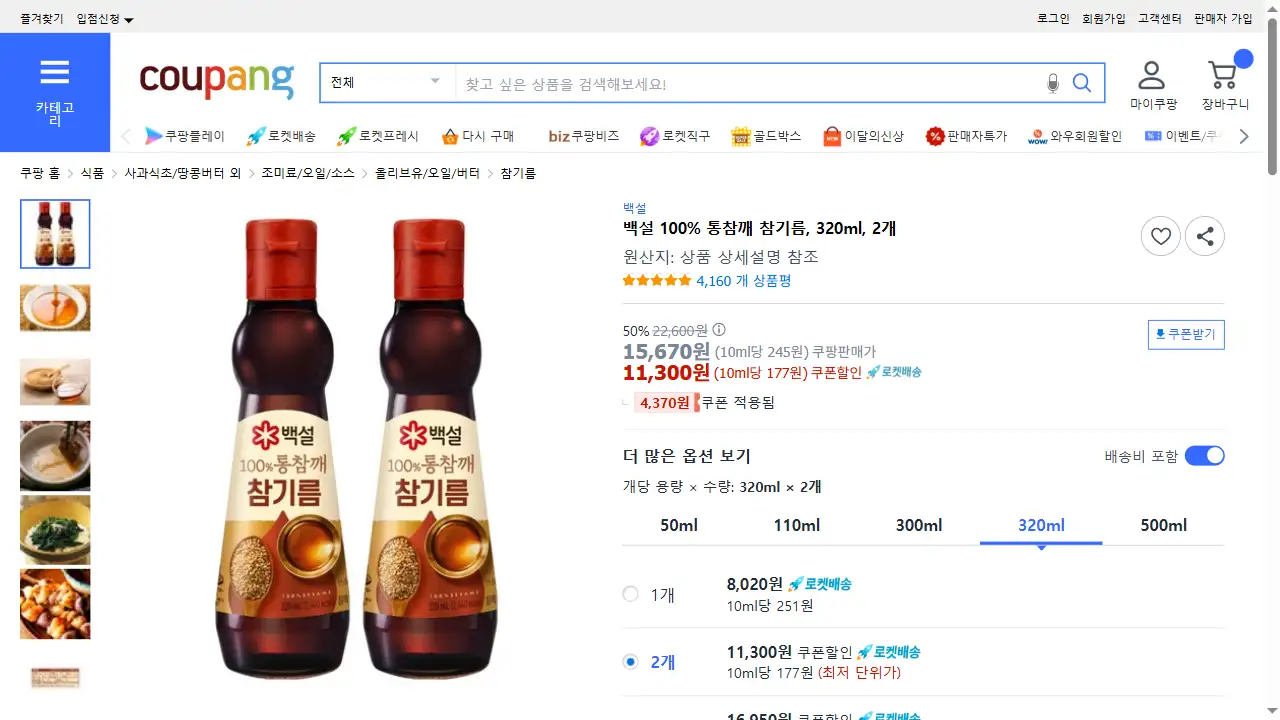Click the right arrow of shortcut carousel
The width and height of the screenshot is (1280, 720).
pyautogui.click(x=1244, y=136)
